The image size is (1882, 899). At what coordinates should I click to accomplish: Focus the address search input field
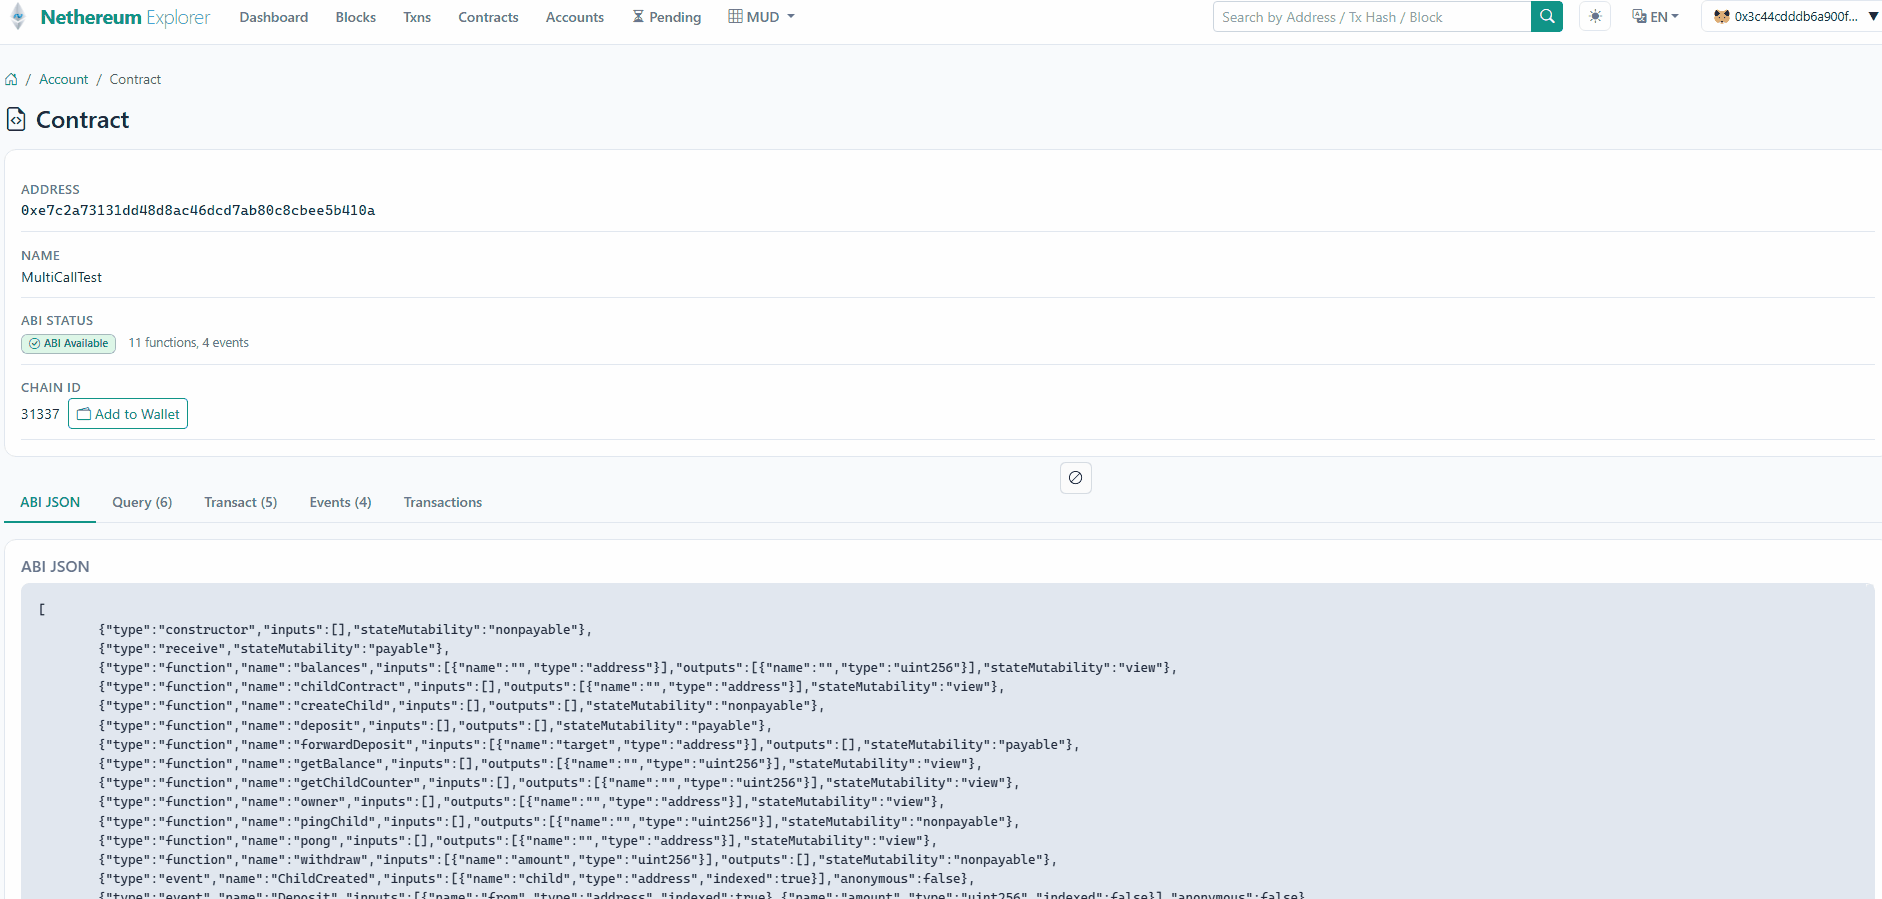click(1371, 17)
